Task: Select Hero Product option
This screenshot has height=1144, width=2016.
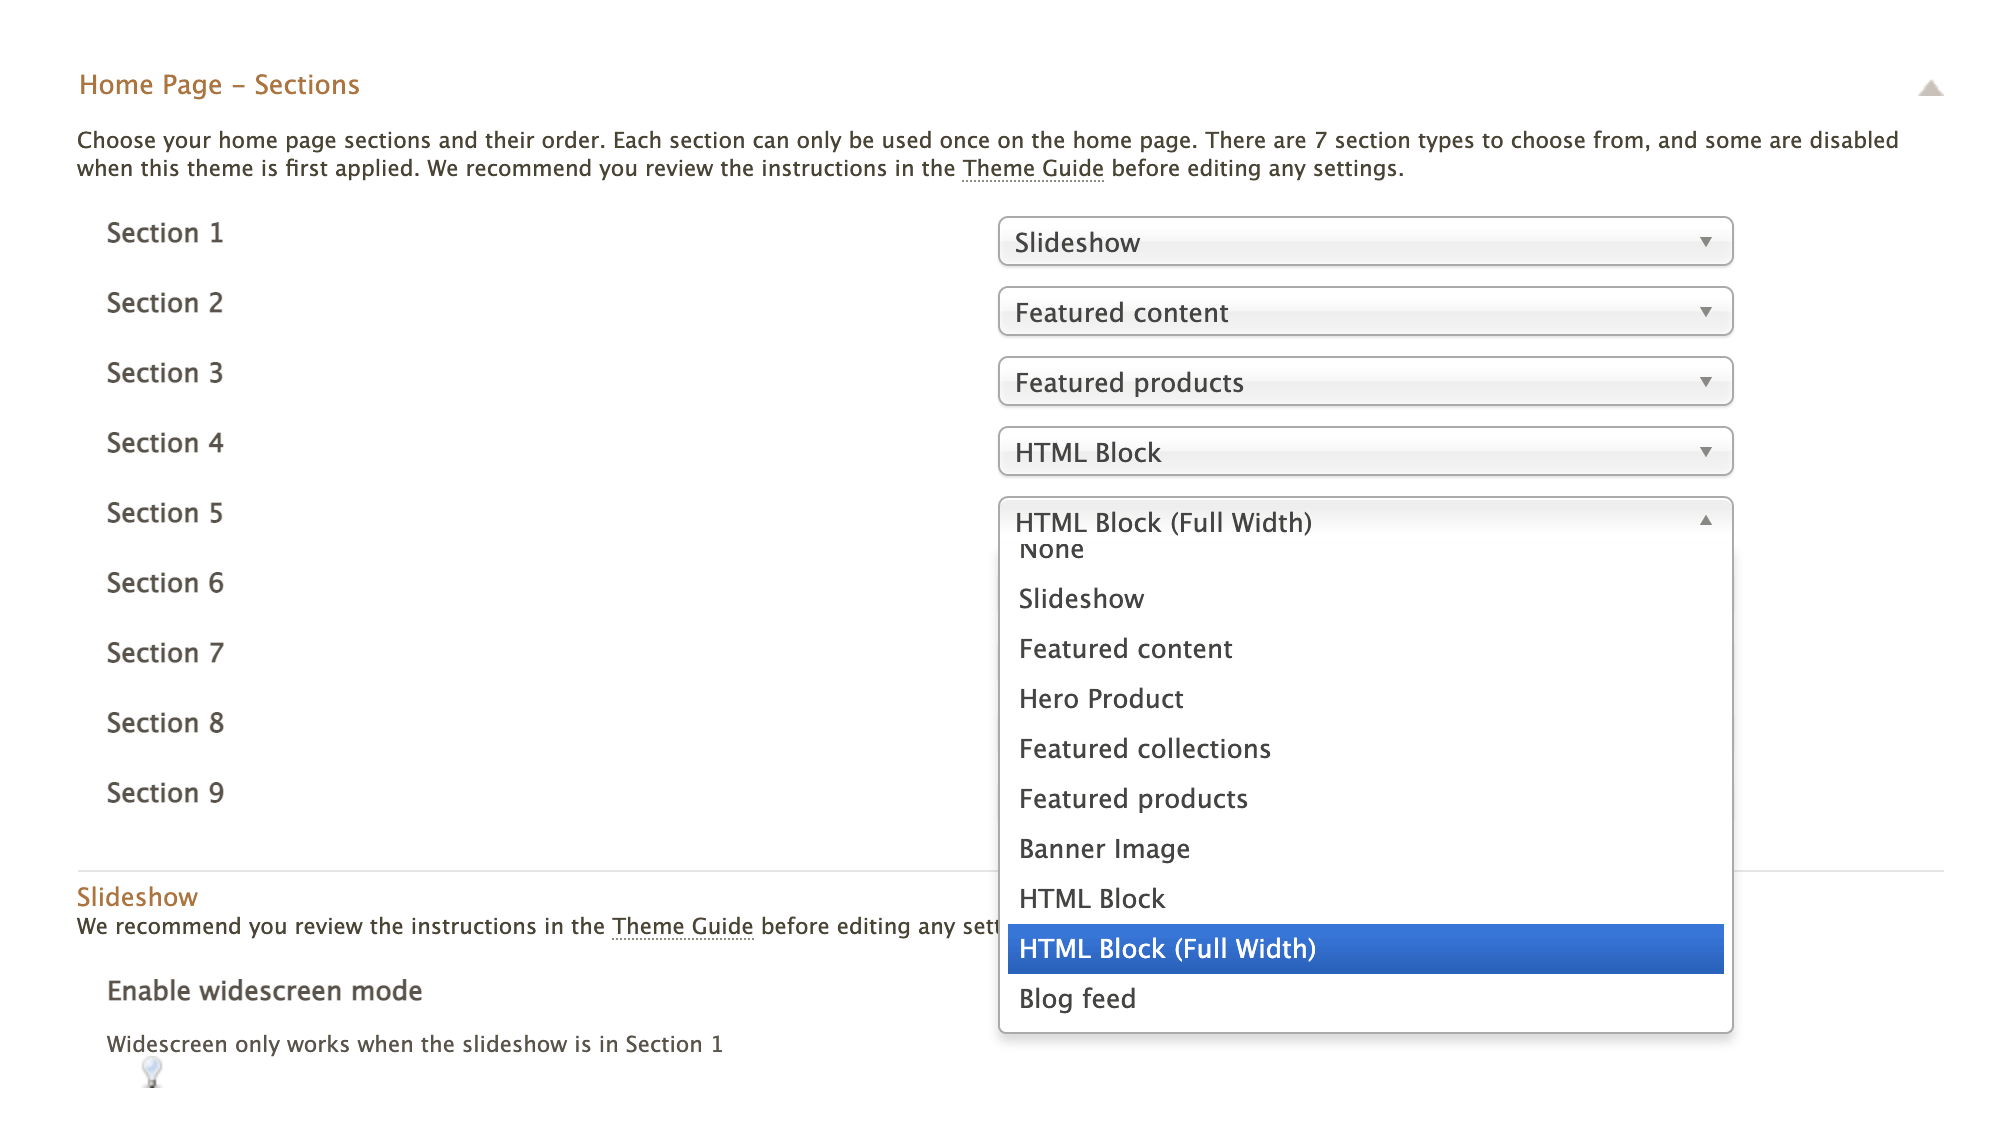Action: (x=1101, y=699)
